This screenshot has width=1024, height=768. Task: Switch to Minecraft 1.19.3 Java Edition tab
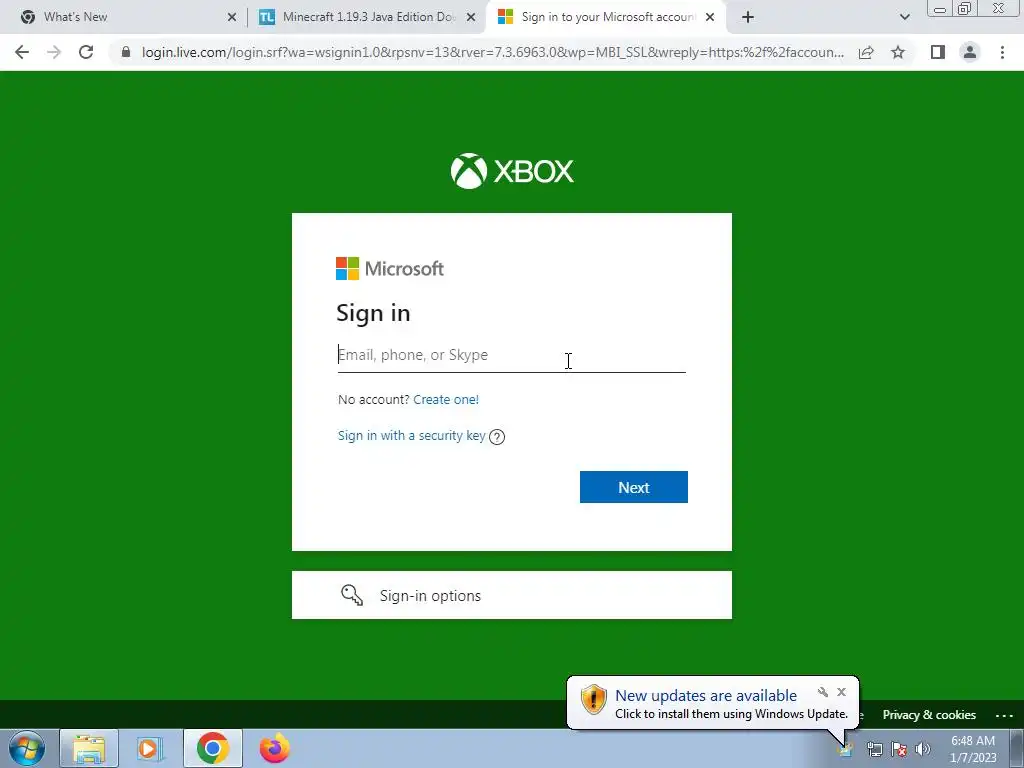tap(369, 17)
